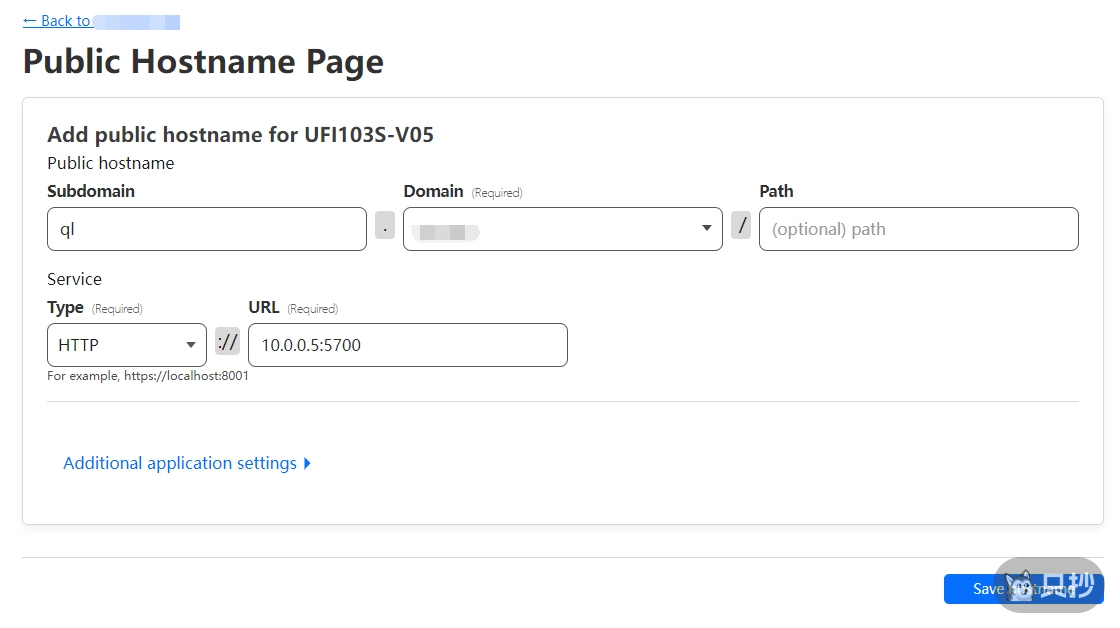
Task: Click the dot separator after Subdomain
Action: pyautogui.click(x=385, y=226)
